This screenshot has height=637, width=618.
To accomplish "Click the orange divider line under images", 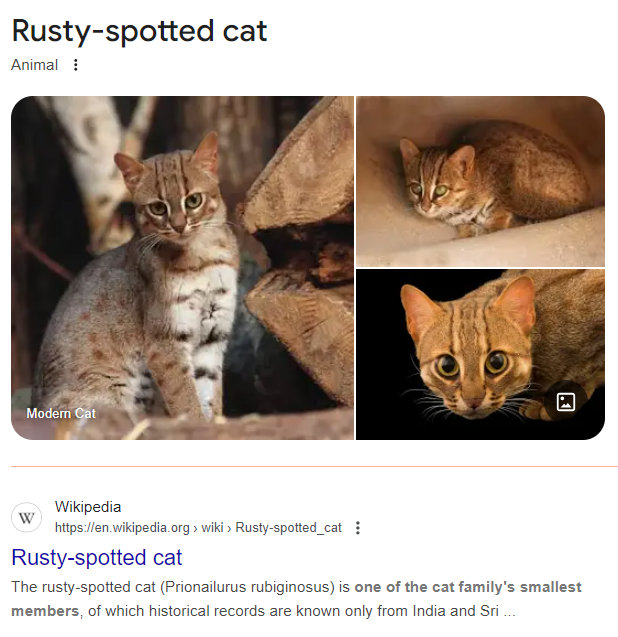I will (314, 466).
